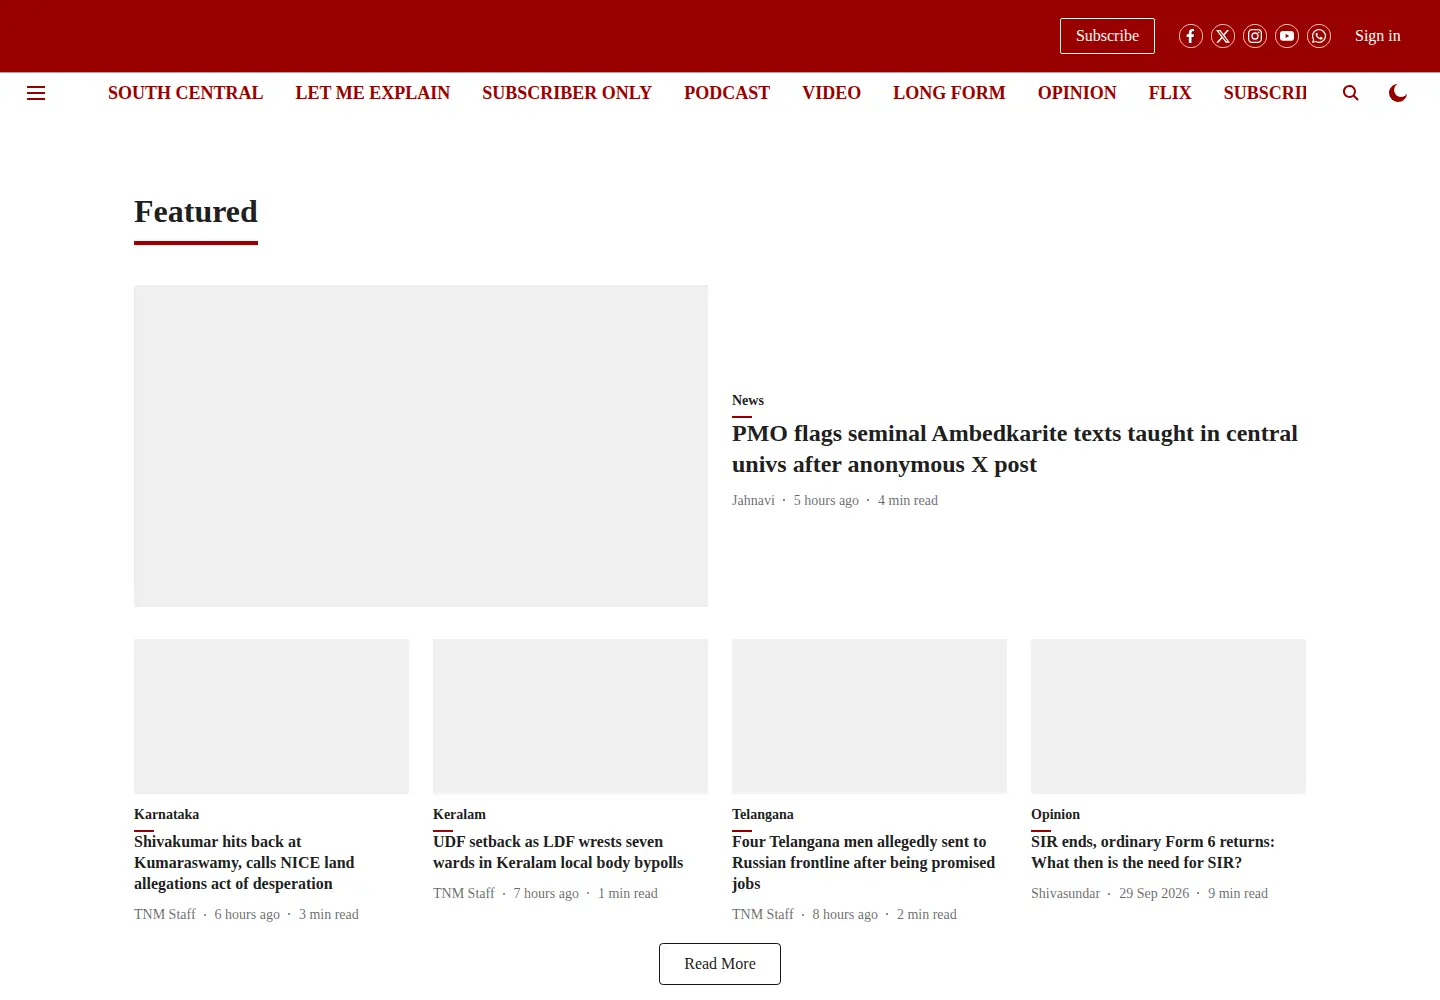Open the hamburger menu icon
Viewport: 1440px width, 1000px height.
click(x=36, y=93)
